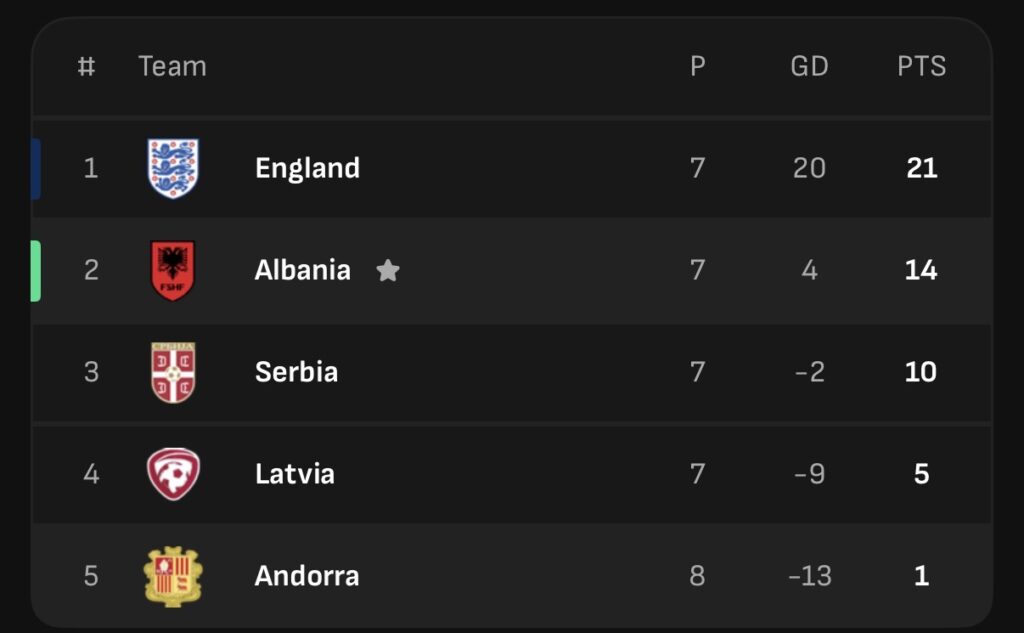Click the Latvia team crest
This screenshot has width=1024, height=633.
click(x=173, y=474)
